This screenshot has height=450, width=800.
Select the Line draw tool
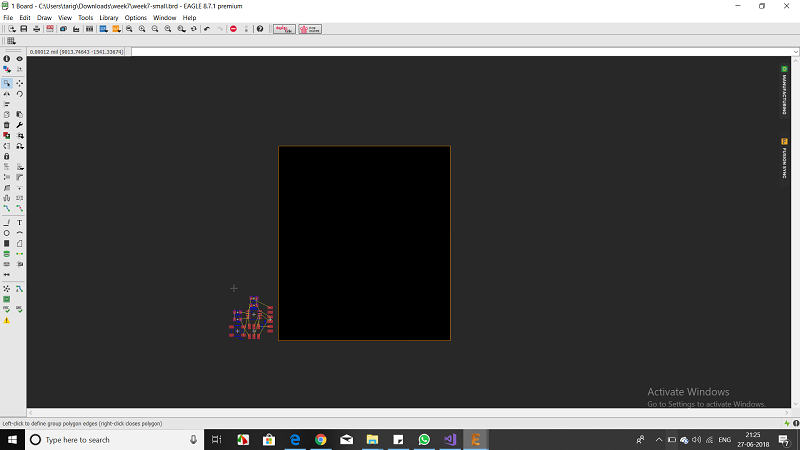tap(7, 222)
